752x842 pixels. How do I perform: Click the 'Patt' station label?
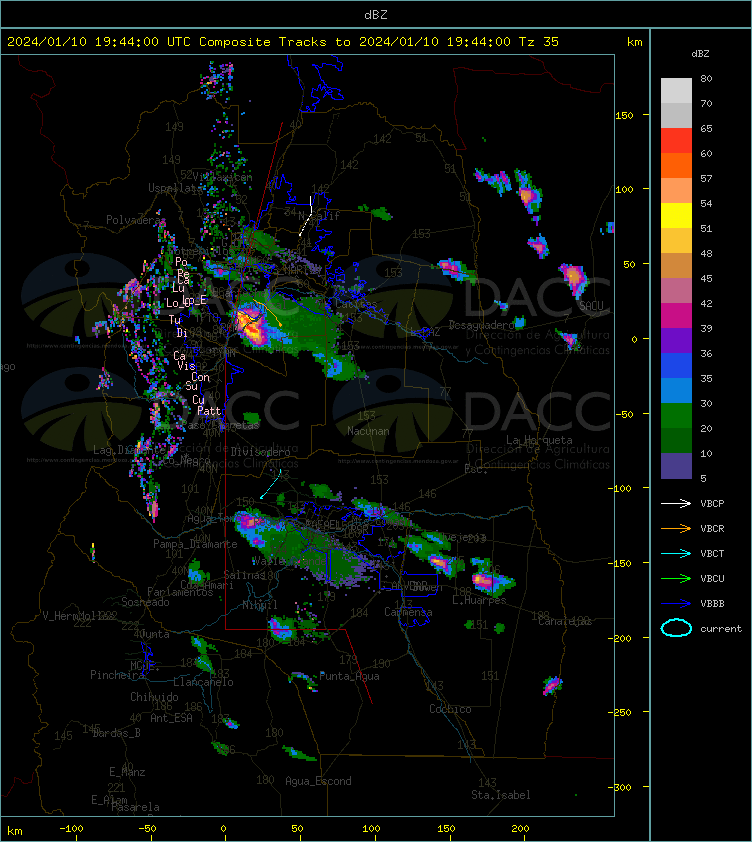(x=209, y=411)
